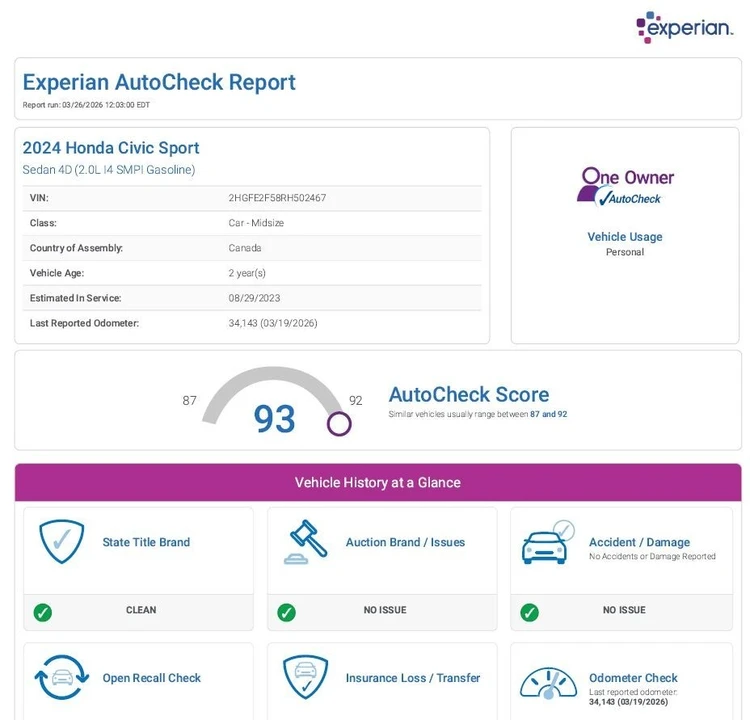Screen dimensions: 750x720
Task: Click Country of Assembly value Canada
Action: coord(245,248)
